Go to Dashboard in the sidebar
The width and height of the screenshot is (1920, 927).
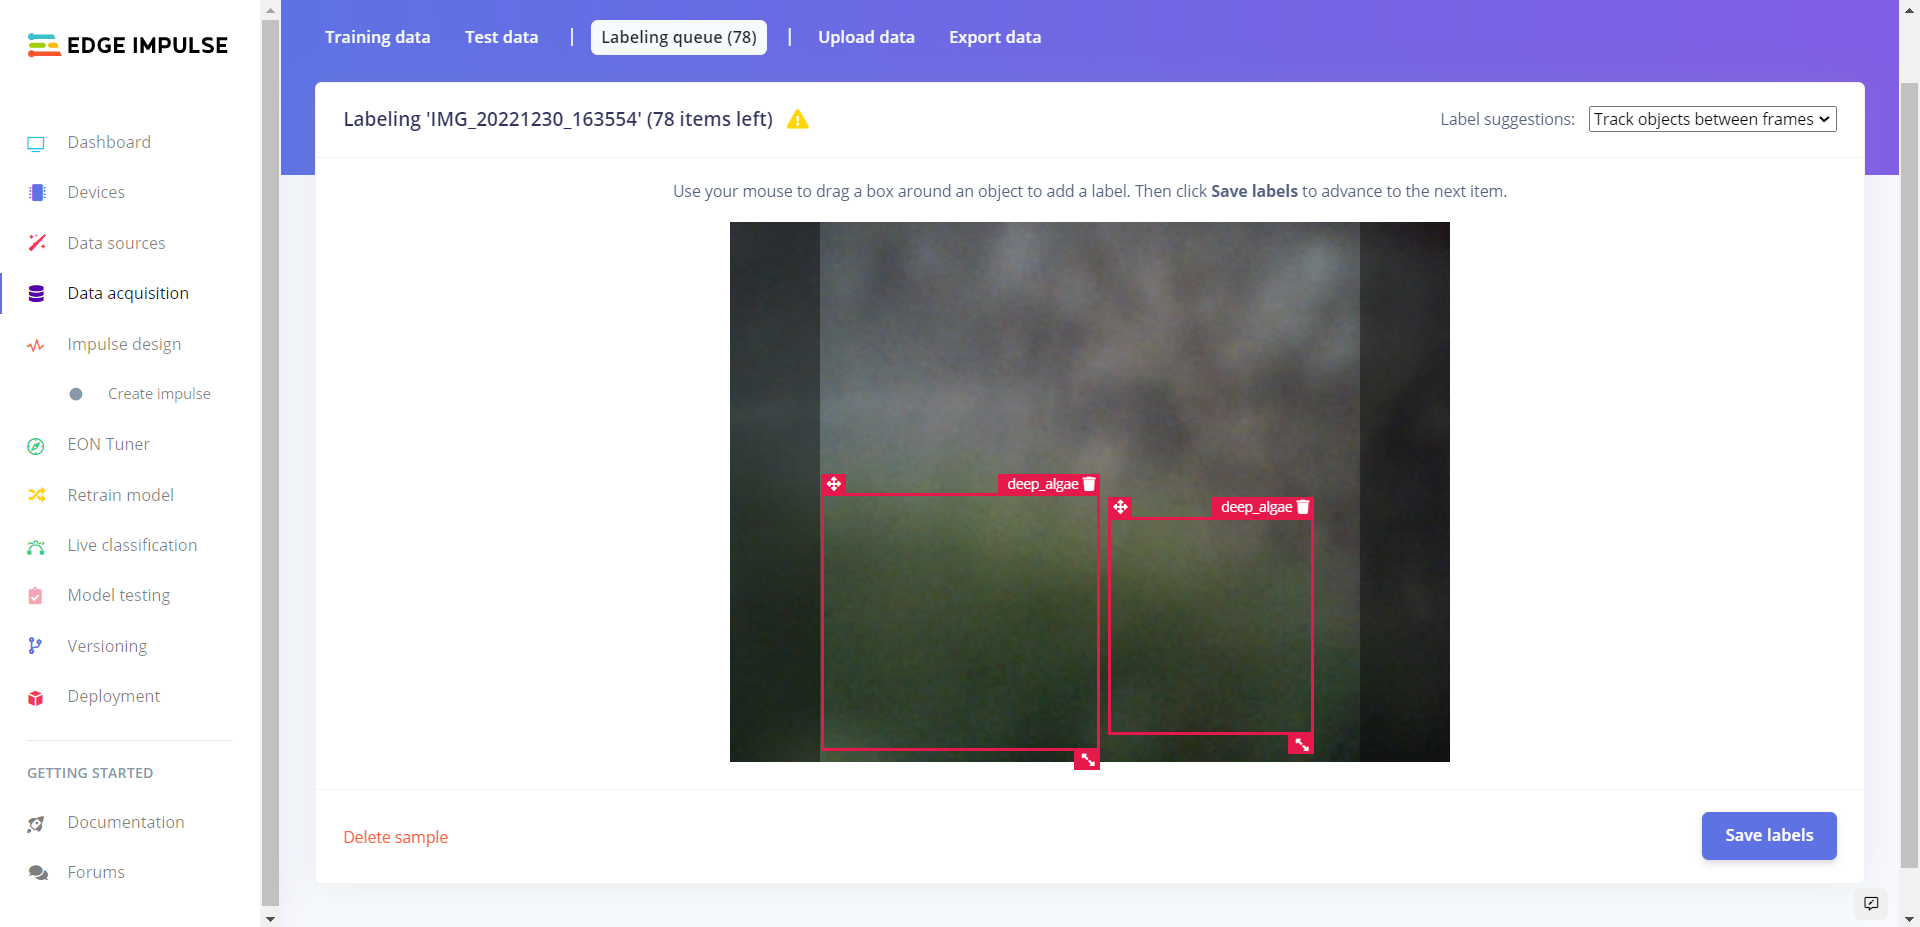[x=109, y=142]
